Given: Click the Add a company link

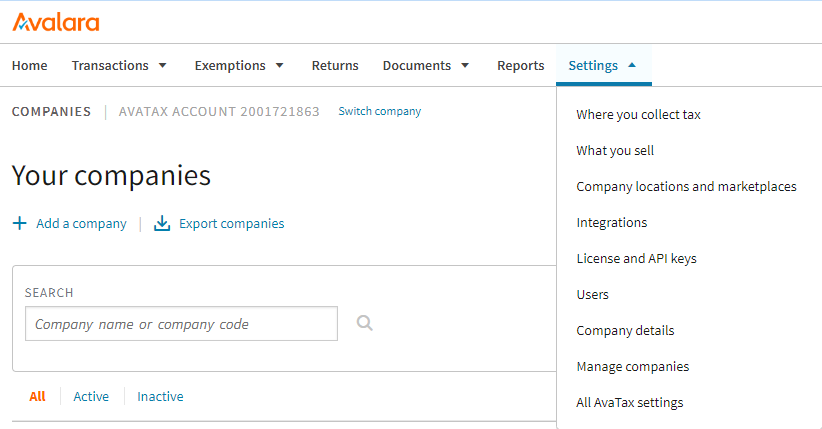Looking at the screenshot, I should [x=81, y=223].
